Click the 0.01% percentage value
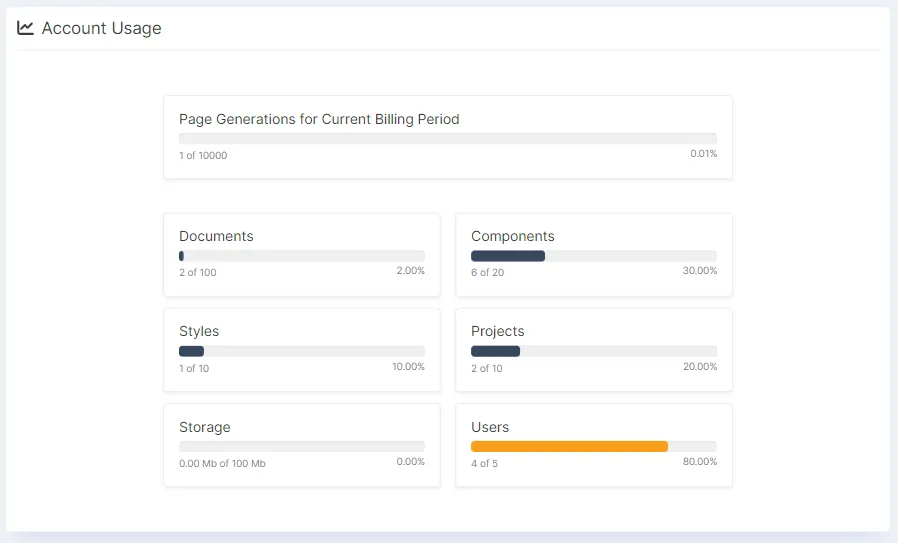This screenshot has width=898, height=543. click(x=703, y=154)
